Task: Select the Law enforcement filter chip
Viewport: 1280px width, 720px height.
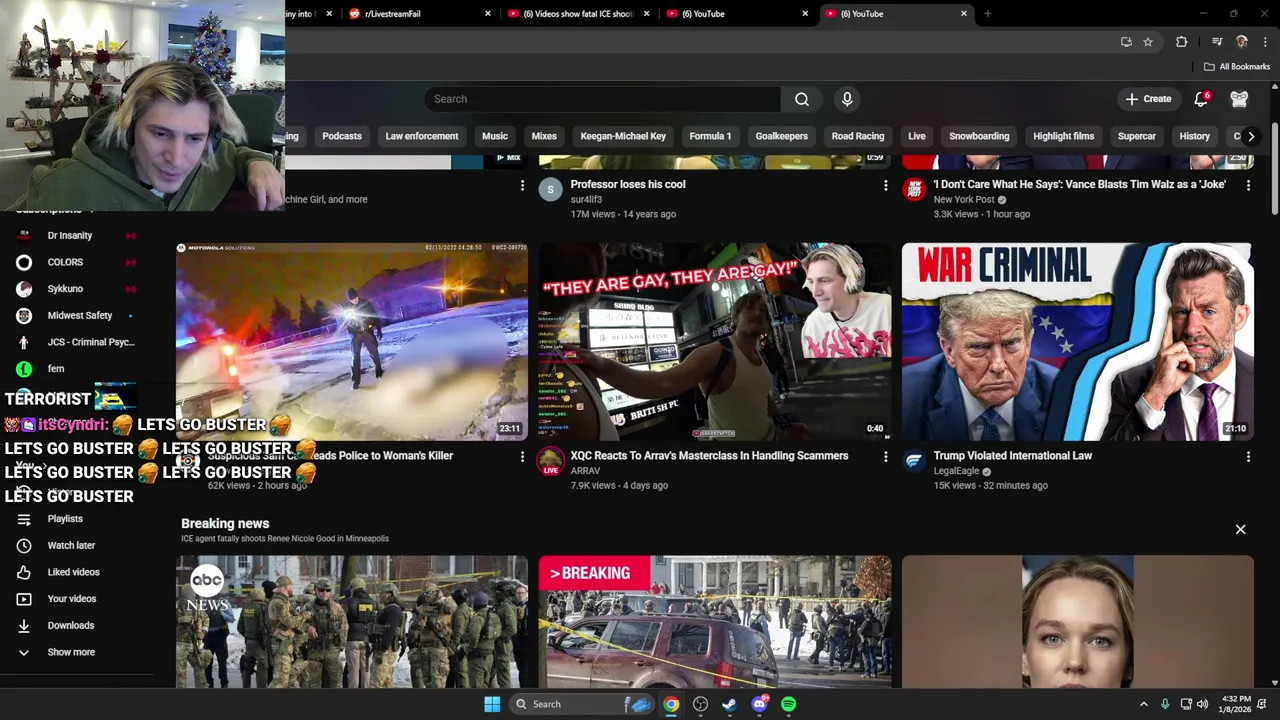Action: [422, 136]
